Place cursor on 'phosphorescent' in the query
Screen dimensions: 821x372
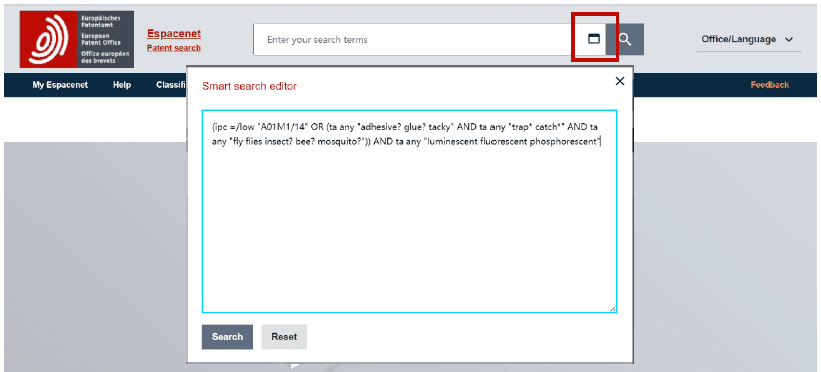click(564, 142)
